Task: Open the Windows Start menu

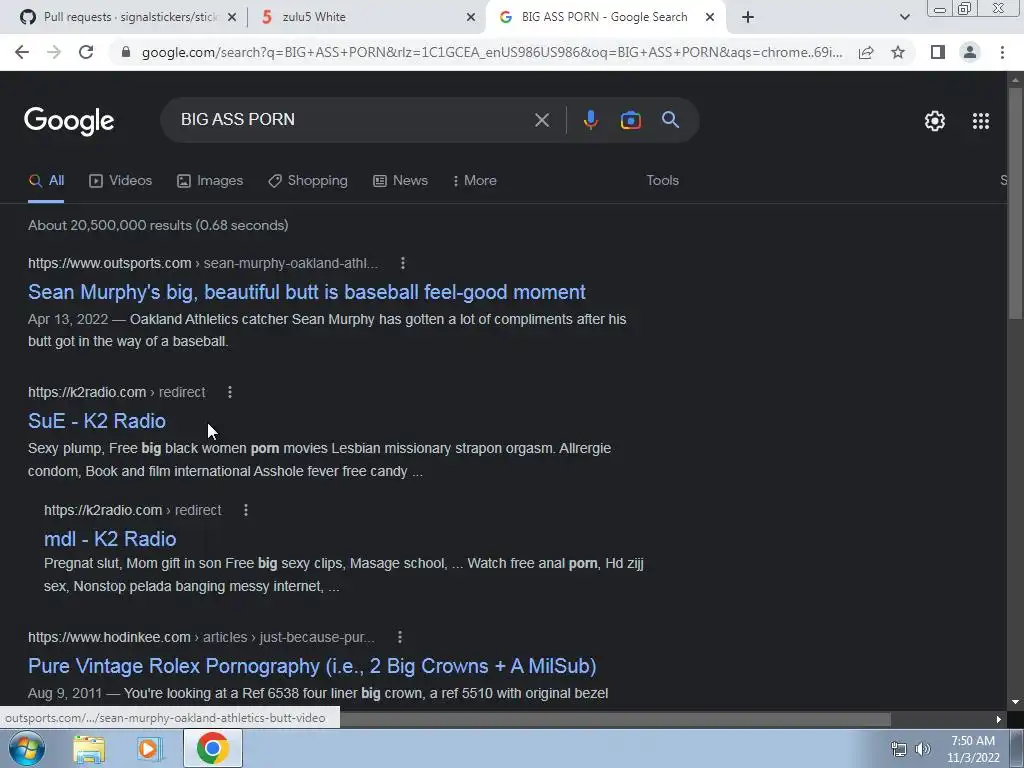Action: click(26, 748)
